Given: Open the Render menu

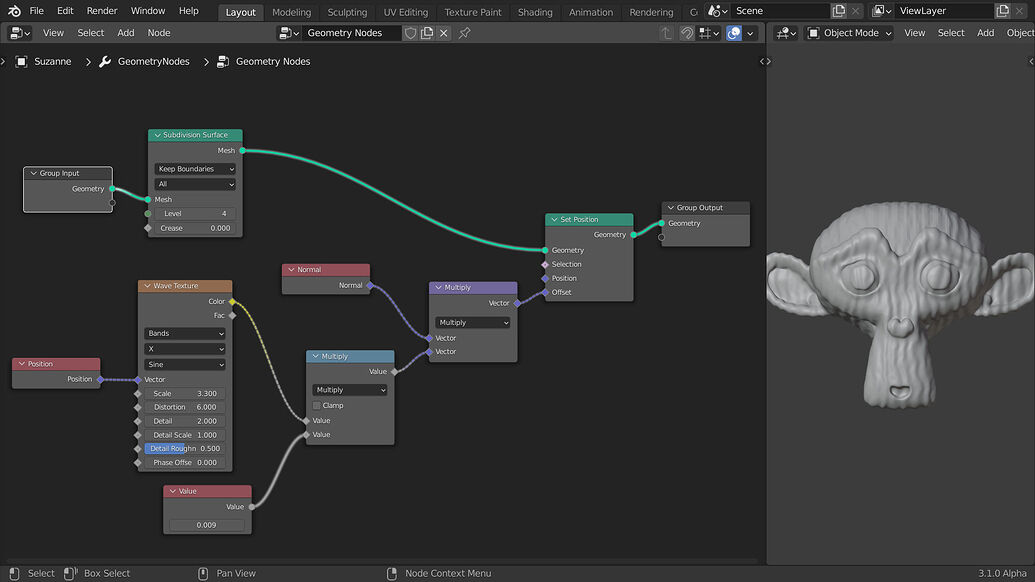Looking at the screenshot, I should (102, 11).
